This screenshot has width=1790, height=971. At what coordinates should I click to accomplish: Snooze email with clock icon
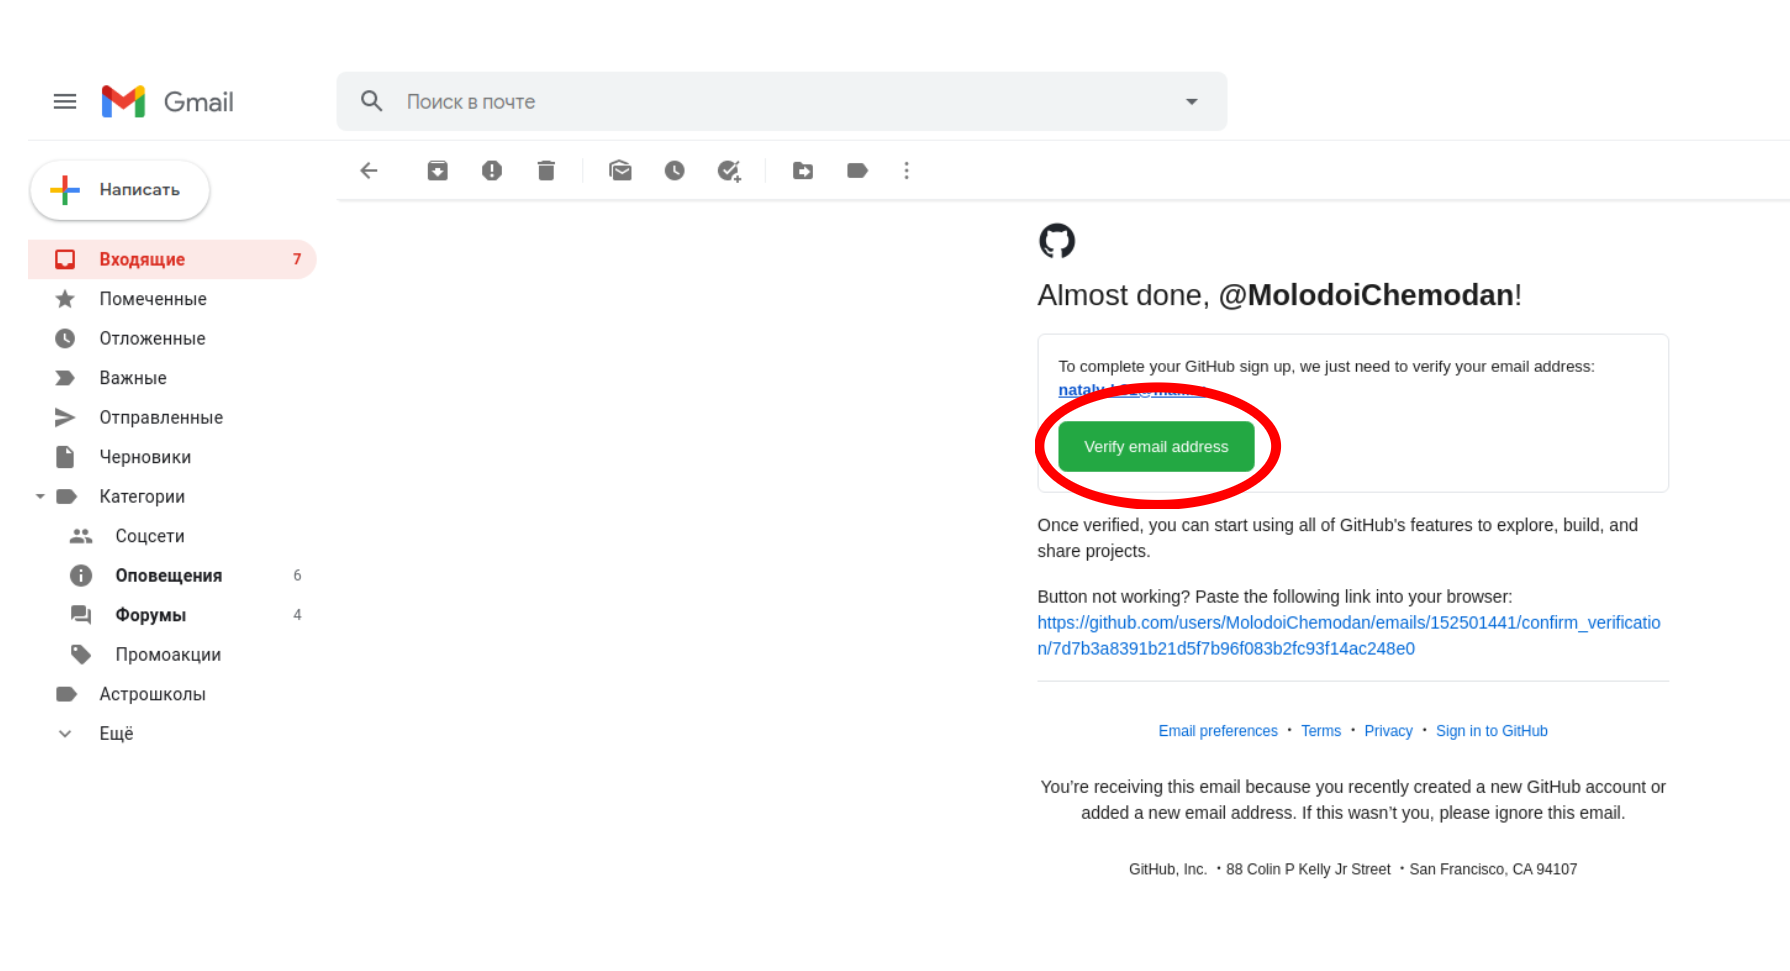tap(675, 171)
